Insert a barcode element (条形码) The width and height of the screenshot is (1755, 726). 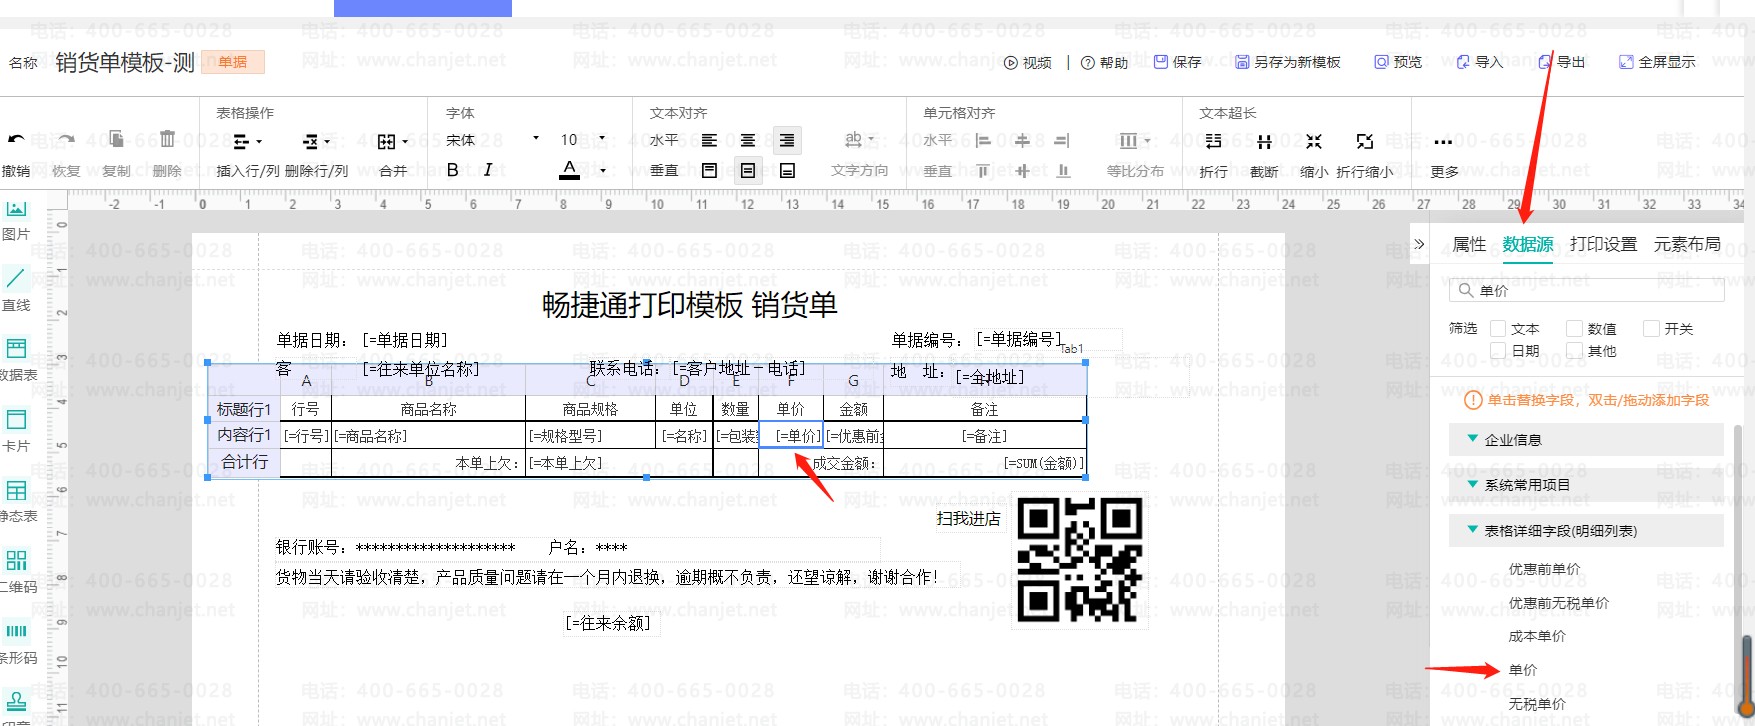coord(17,642)
